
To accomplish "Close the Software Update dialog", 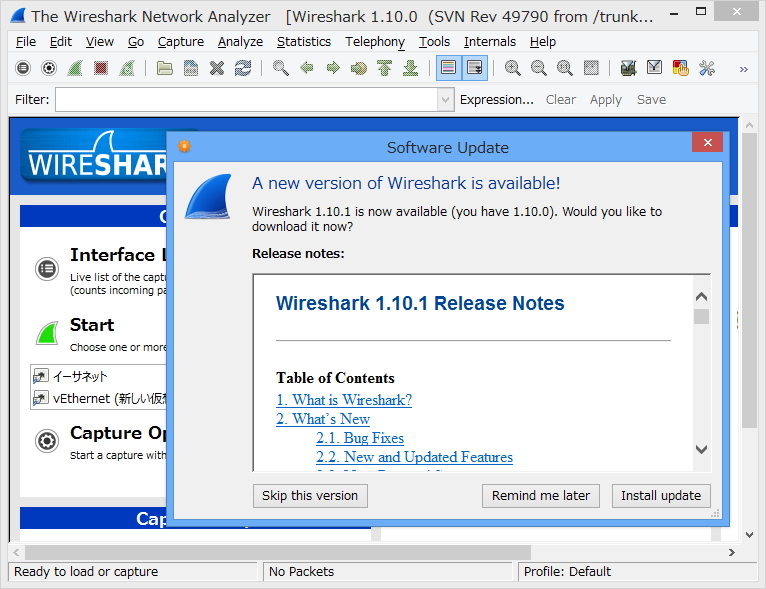I will (707, 142).
